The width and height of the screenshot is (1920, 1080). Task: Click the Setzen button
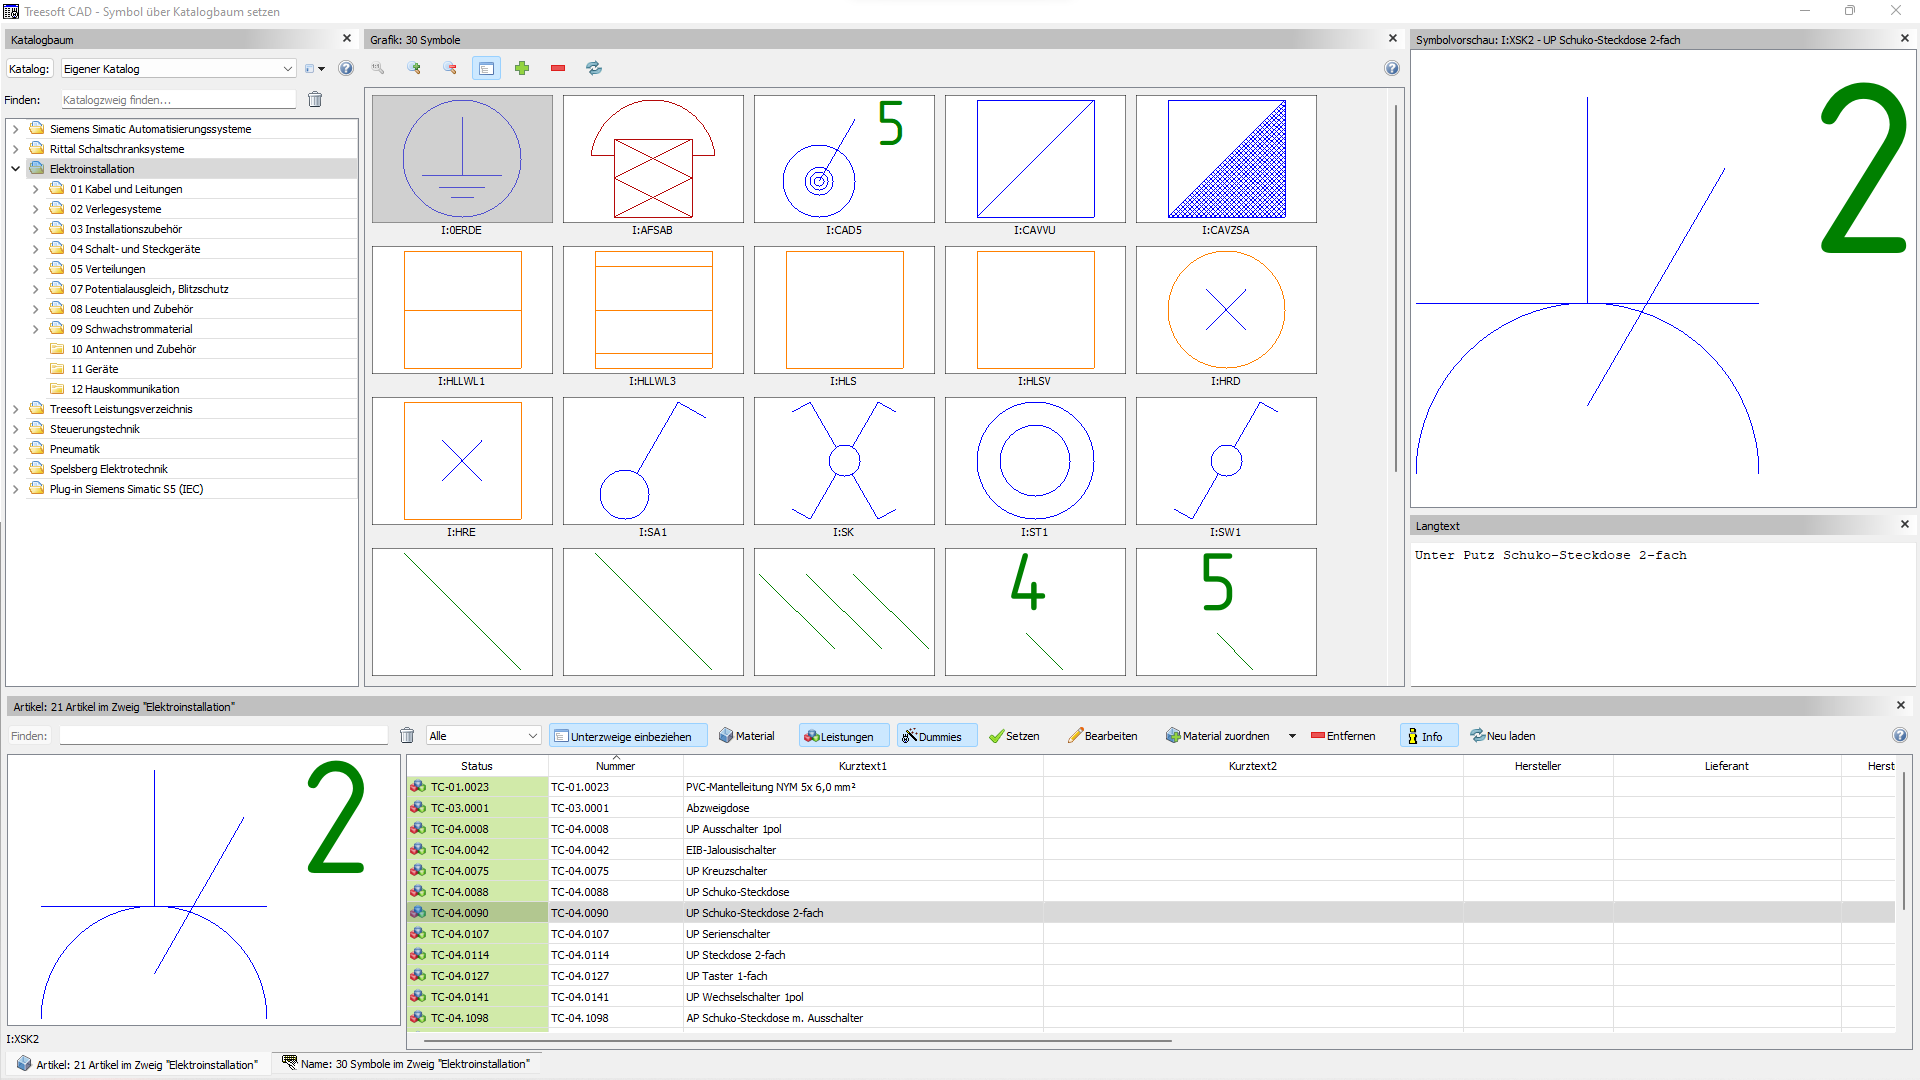point(1014,736)
